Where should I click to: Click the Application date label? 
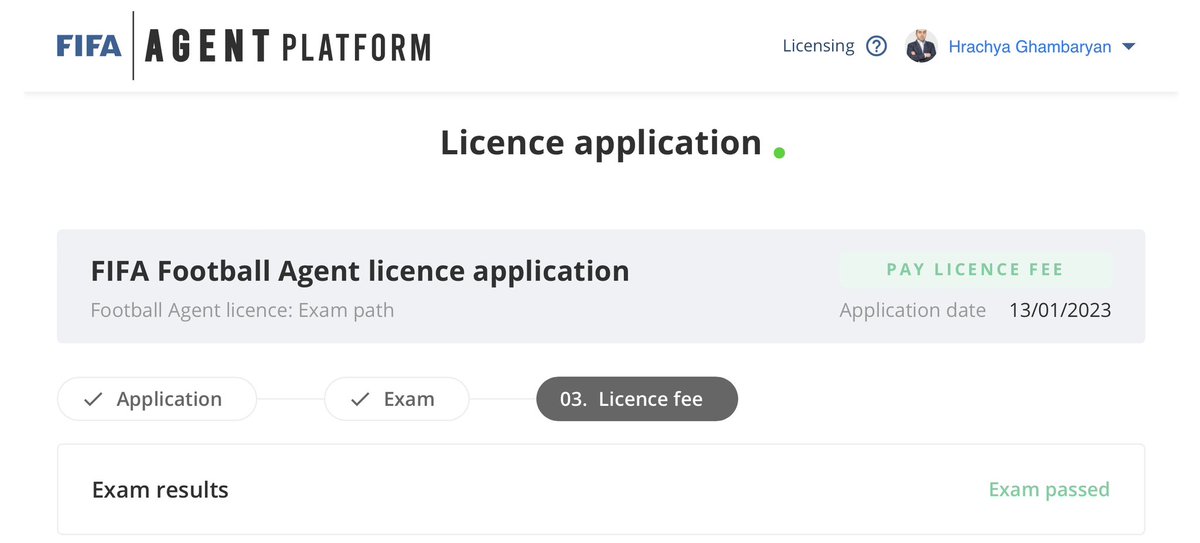[913, 310]
